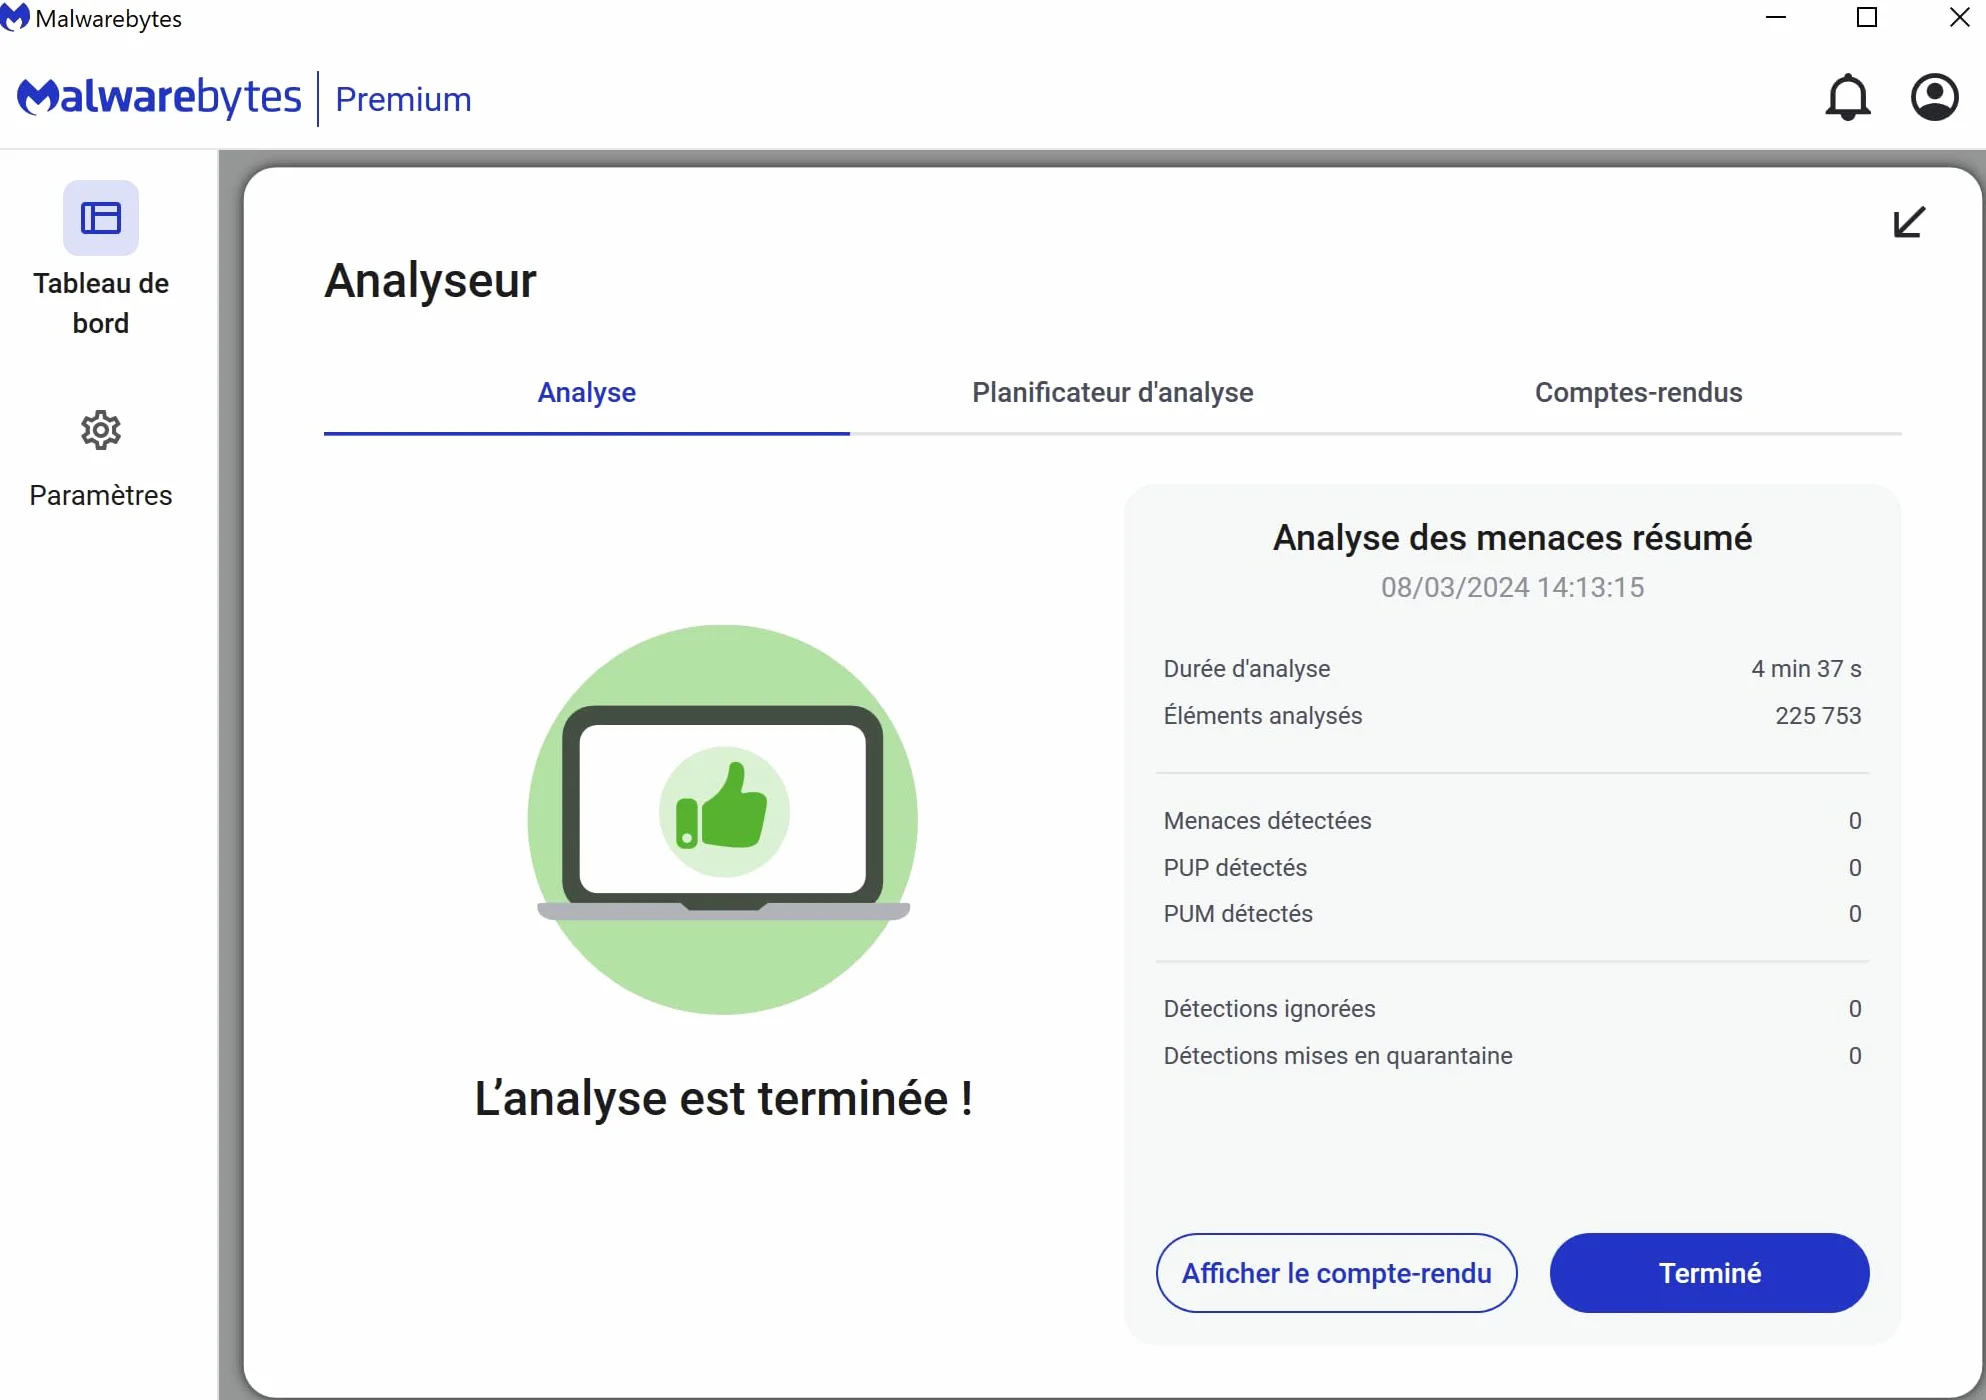Click the Détections ignorées label
Viewport: 1986px width, 1400px height.
1269,1009
